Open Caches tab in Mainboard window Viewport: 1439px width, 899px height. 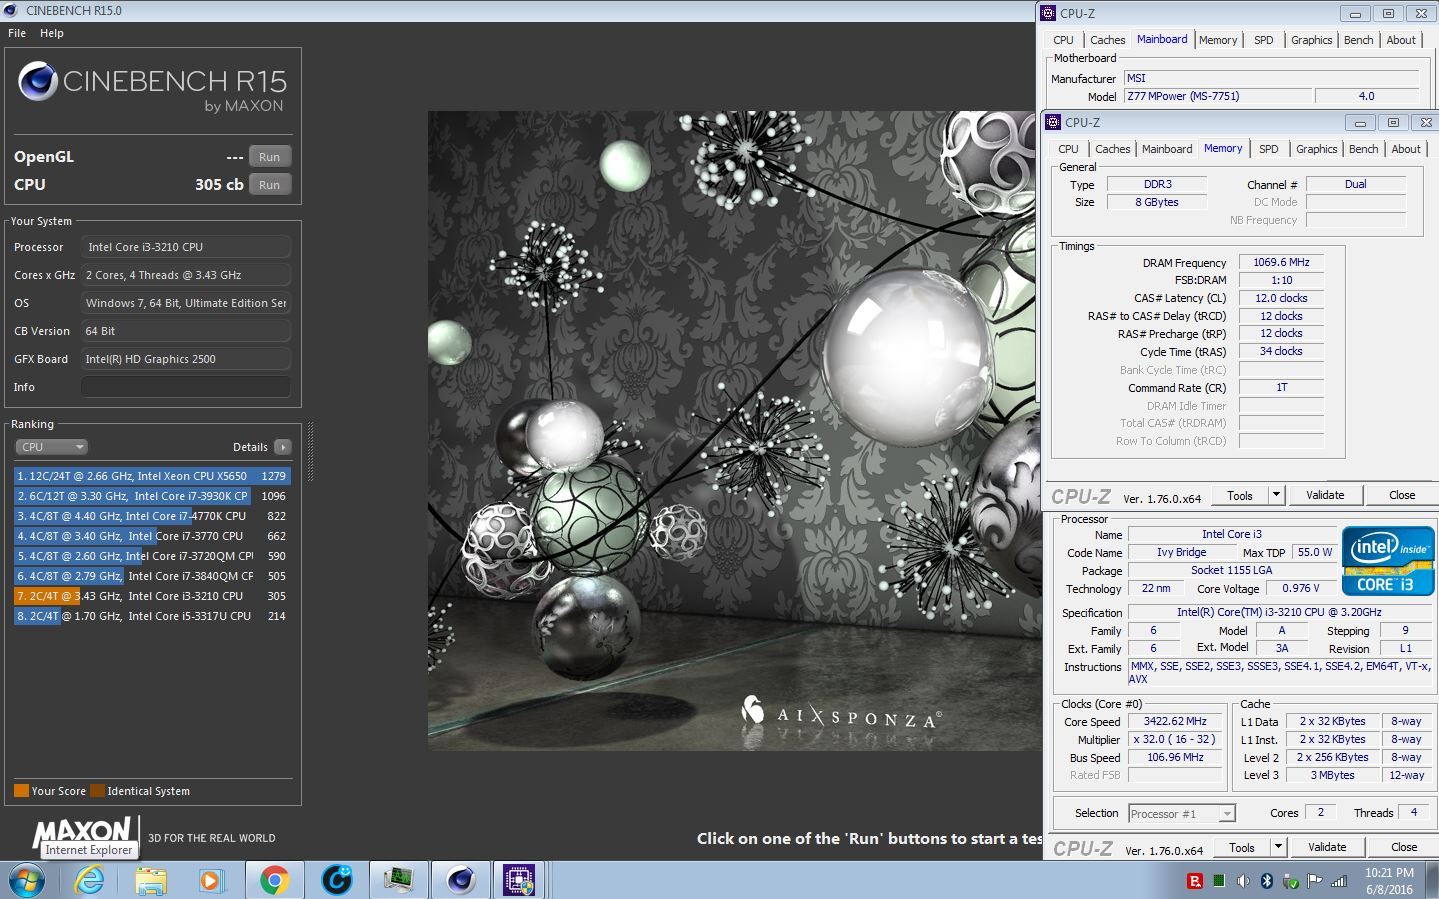(1107, 40)
